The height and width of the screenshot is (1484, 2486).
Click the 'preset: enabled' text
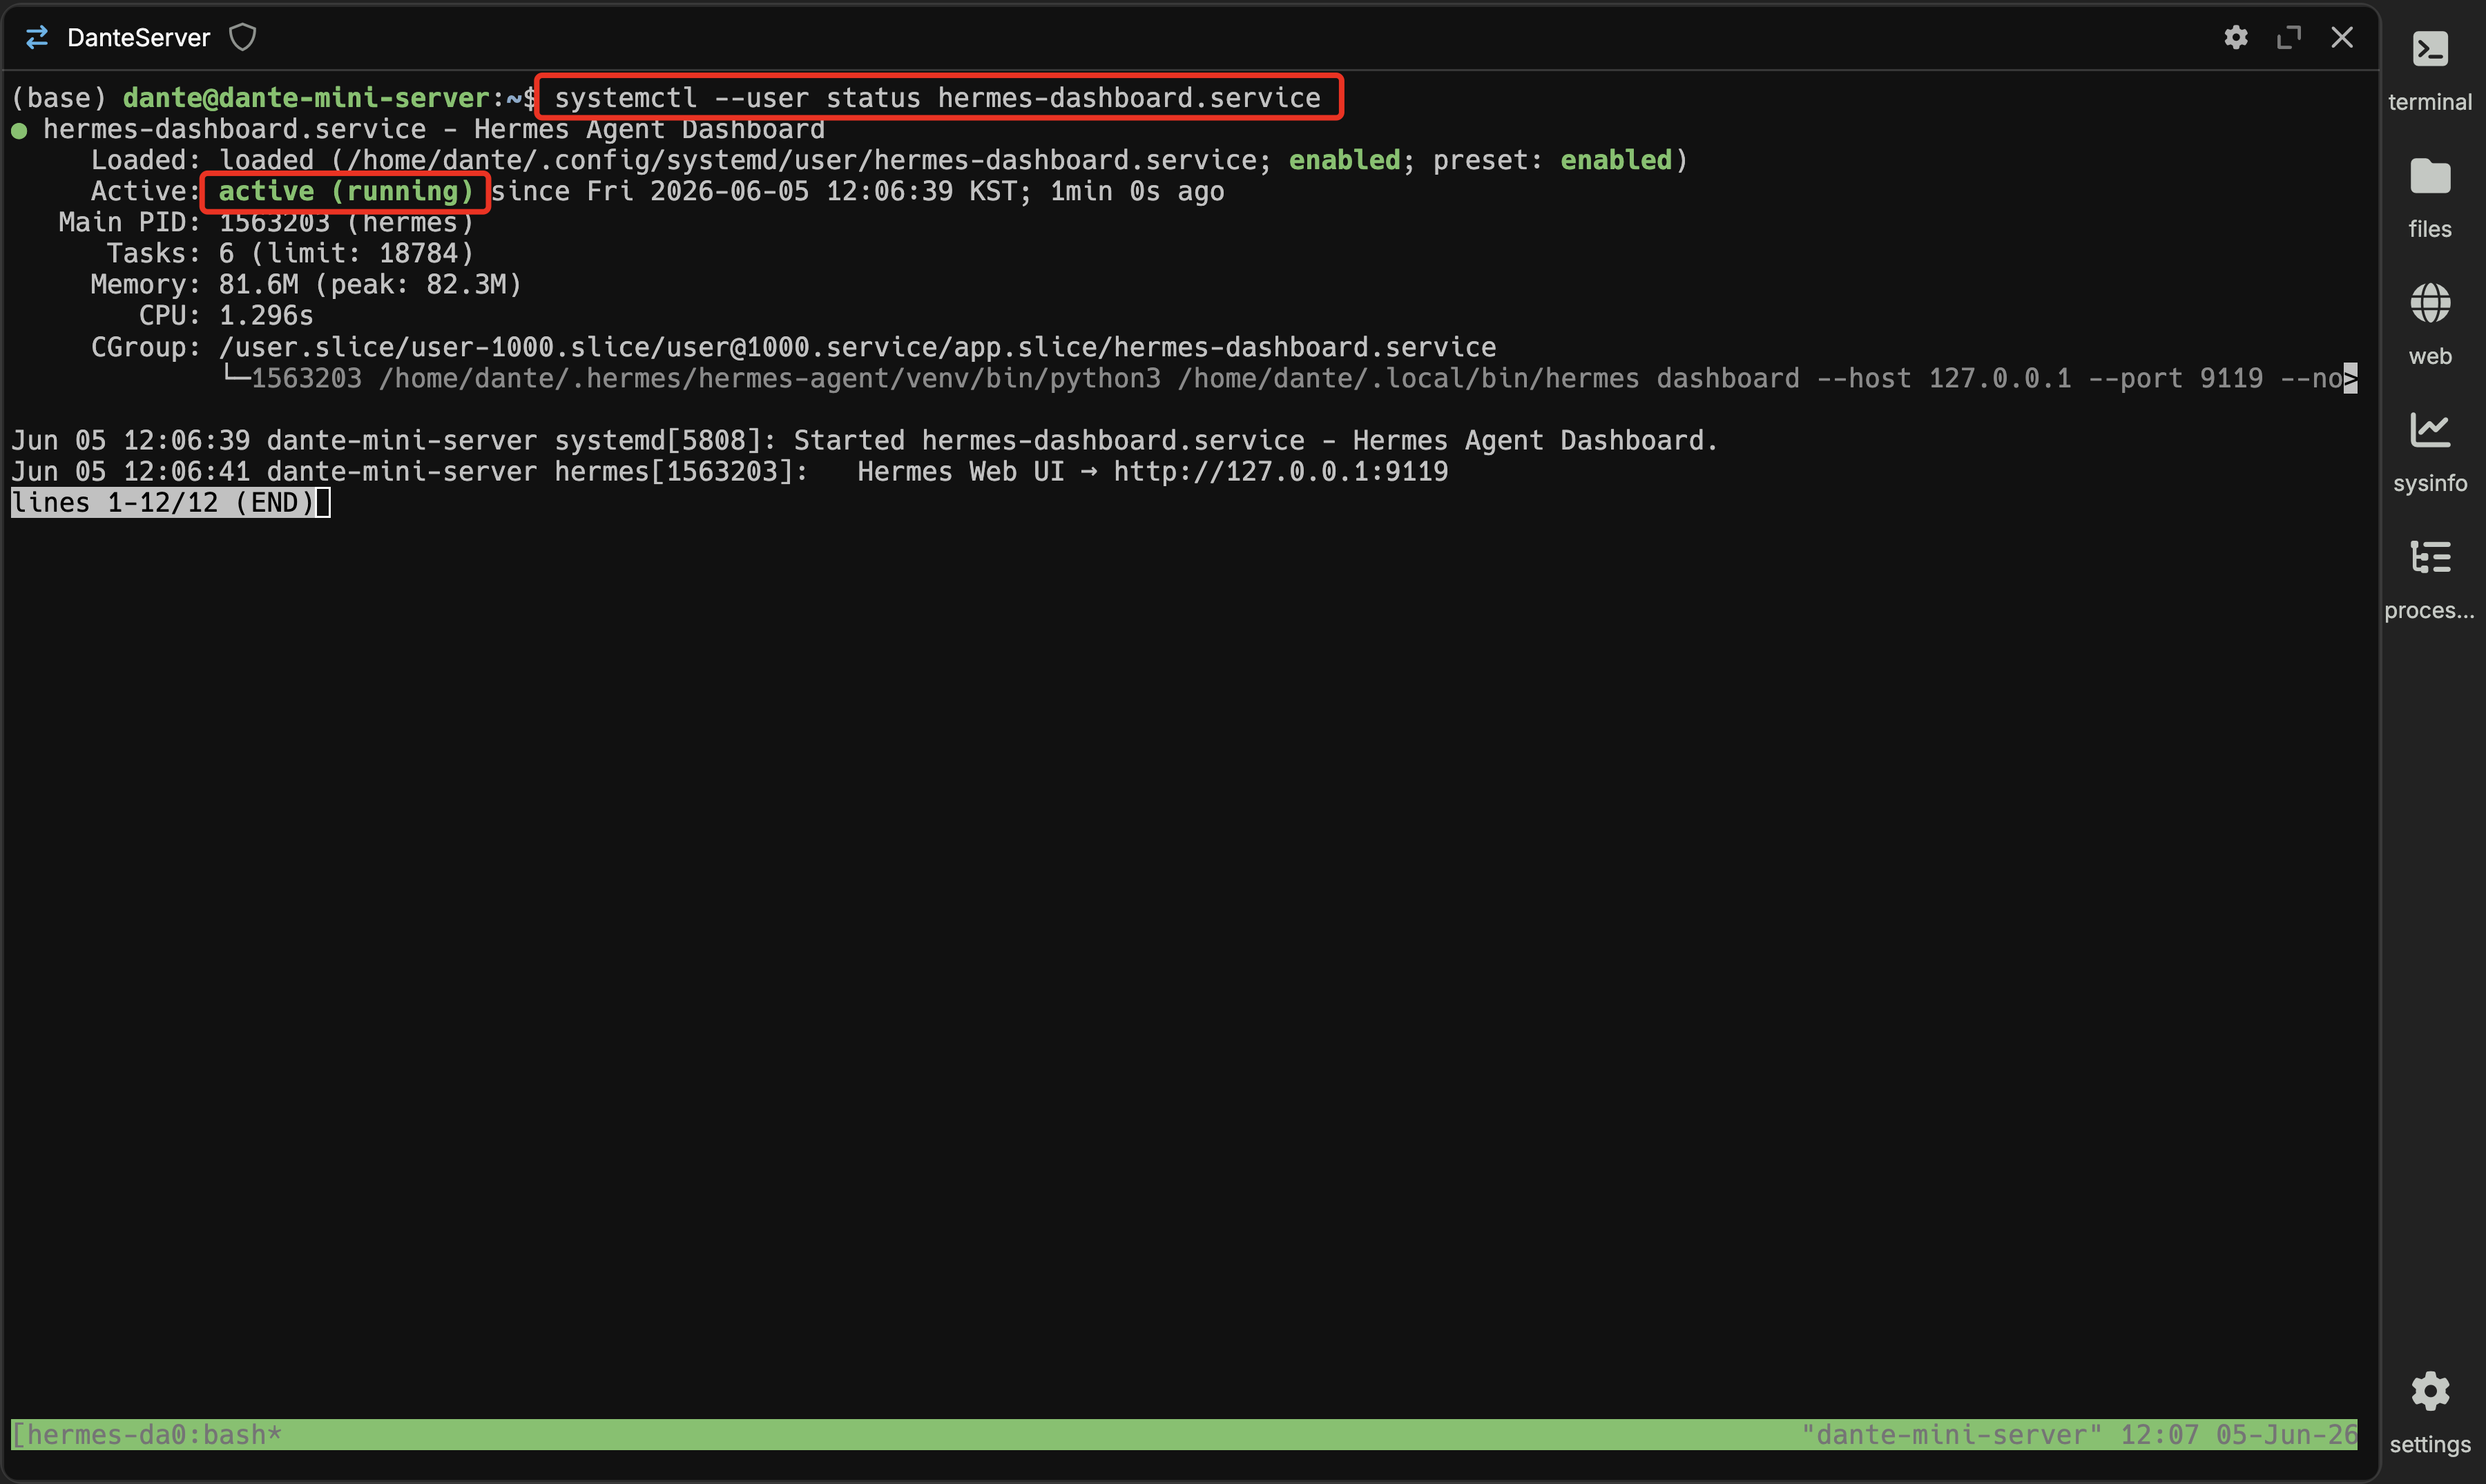(x=1552, y=160)
